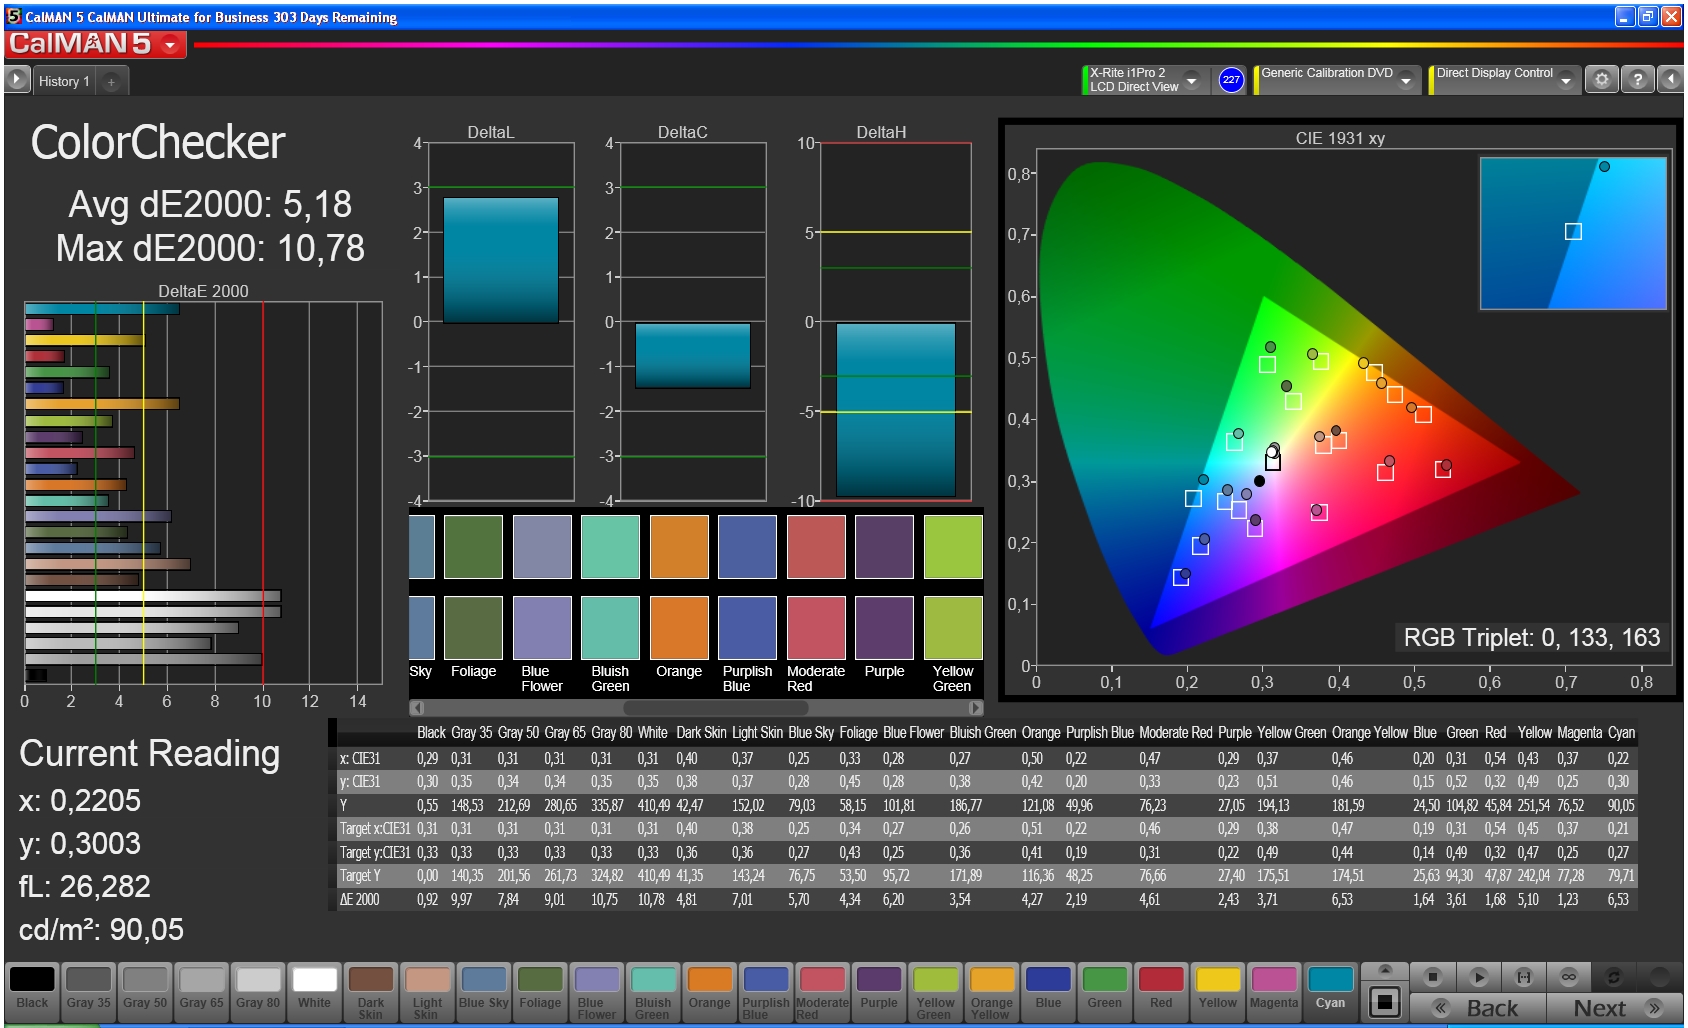Viewport: 1688px width, 1028px height.
Task: Switch to the History 1 tab
Action: (x=64, y=82)
